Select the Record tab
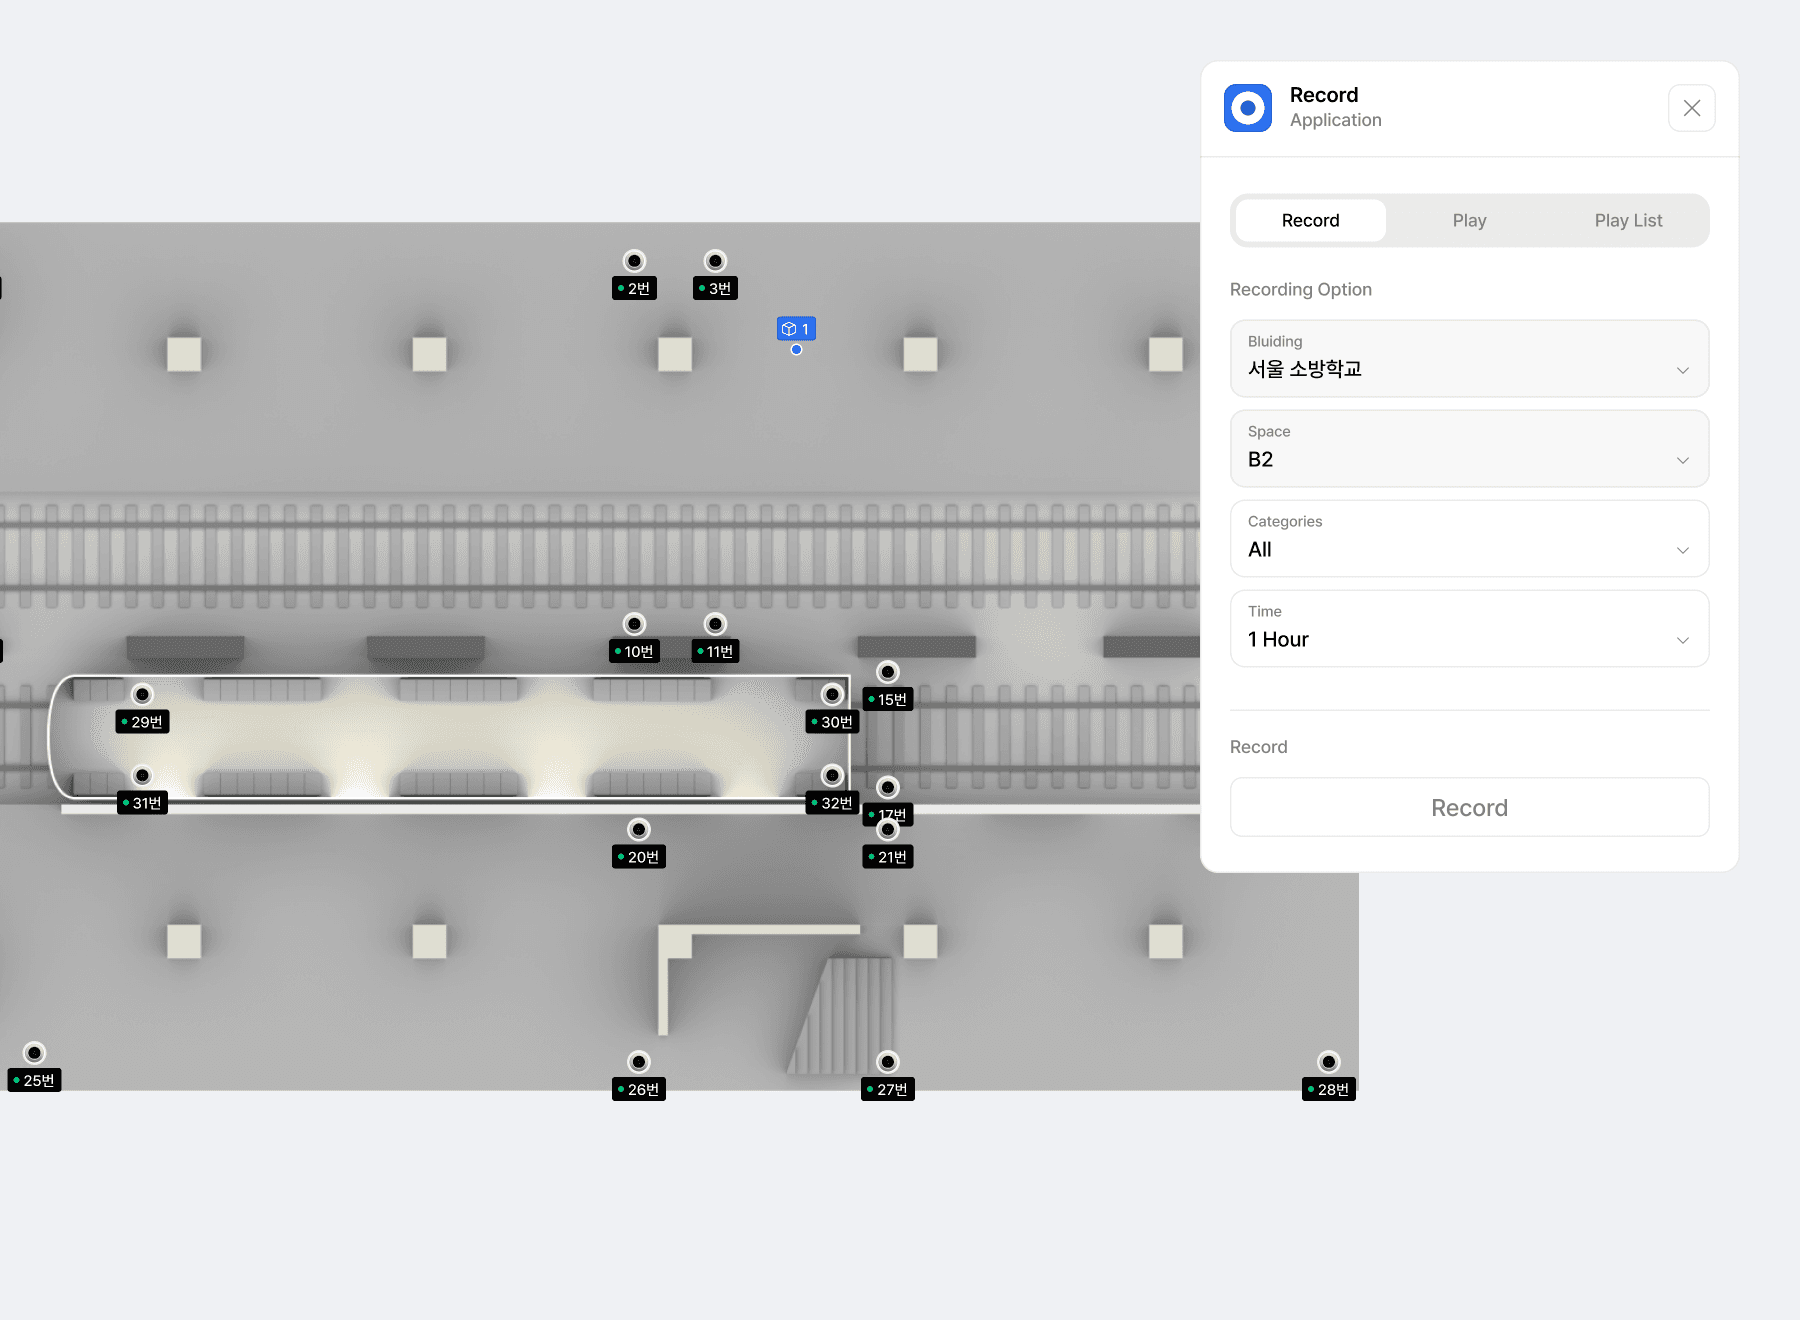The width and height of the screenshot is (1800, 1320). click(1310, 221)
